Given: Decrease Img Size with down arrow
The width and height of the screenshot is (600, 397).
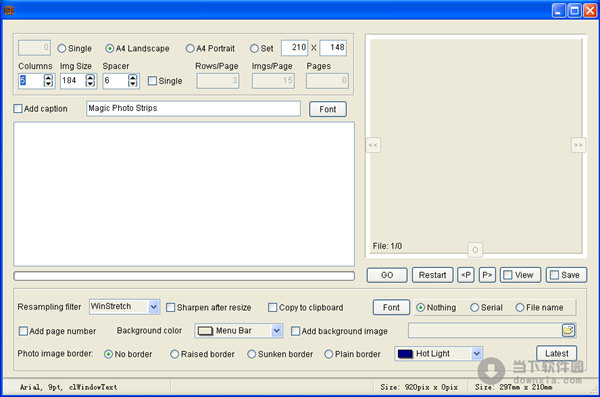Looking at the screenshot, I should 90,84.
